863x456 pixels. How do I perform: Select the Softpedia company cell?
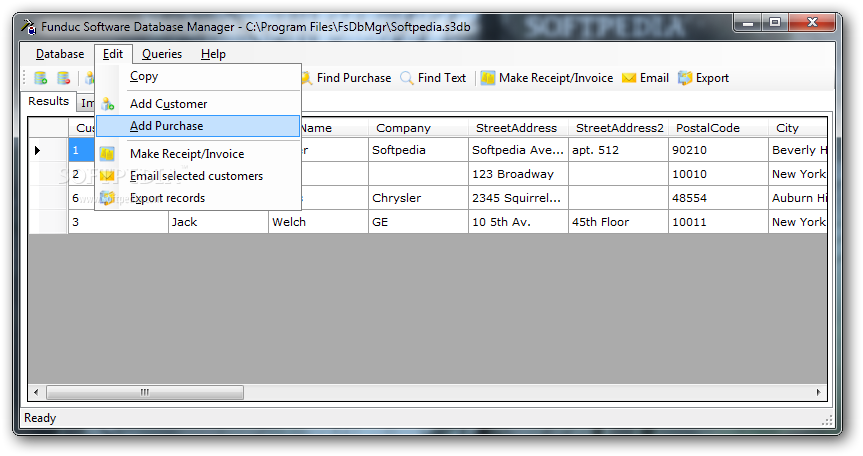pos(418,150)
